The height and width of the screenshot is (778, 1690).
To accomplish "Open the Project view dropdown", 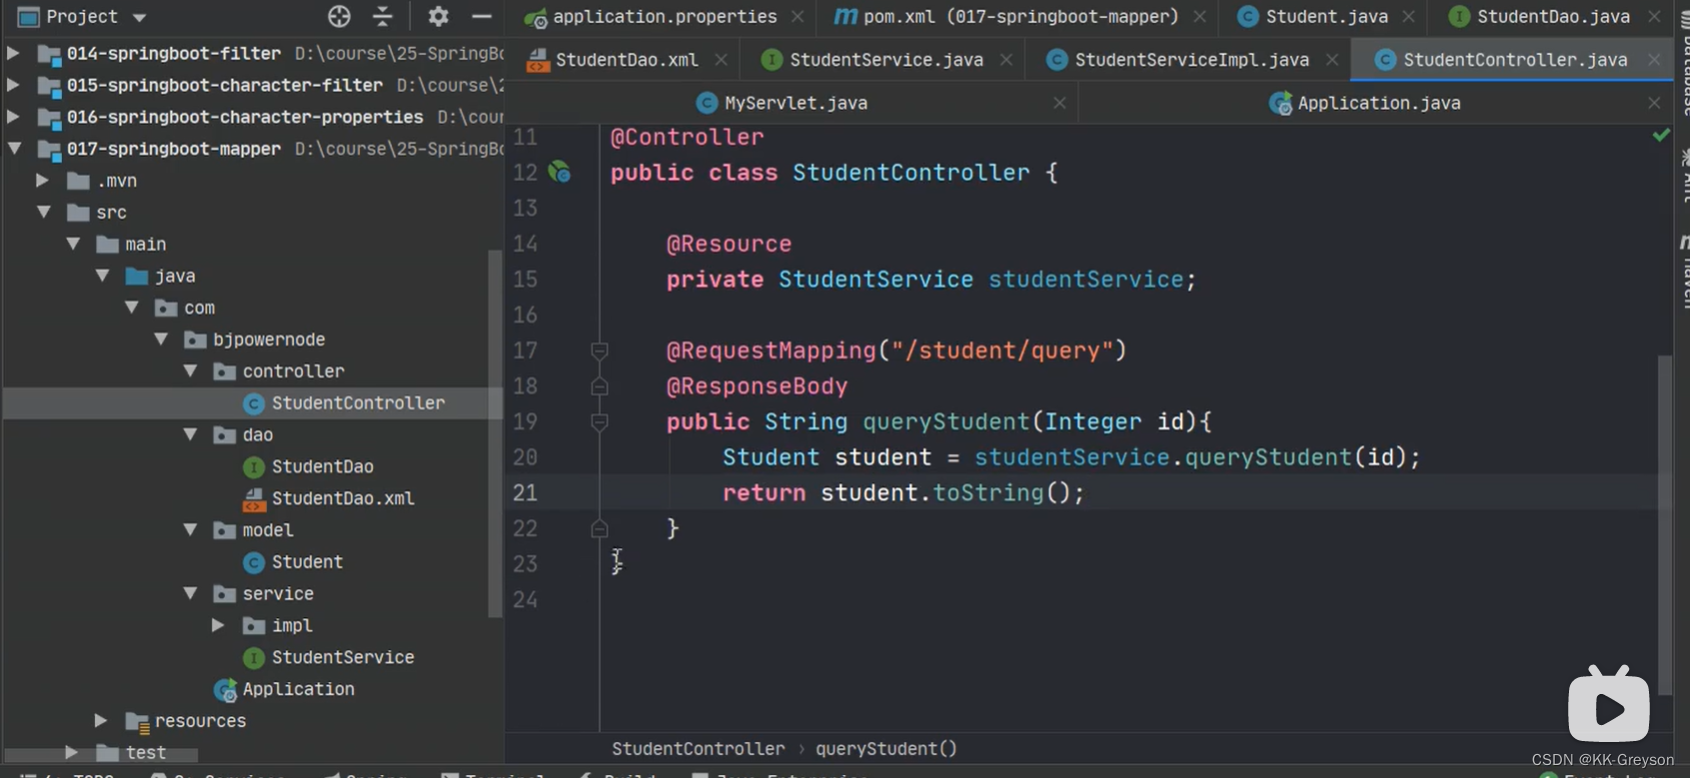I will (139, 17).
